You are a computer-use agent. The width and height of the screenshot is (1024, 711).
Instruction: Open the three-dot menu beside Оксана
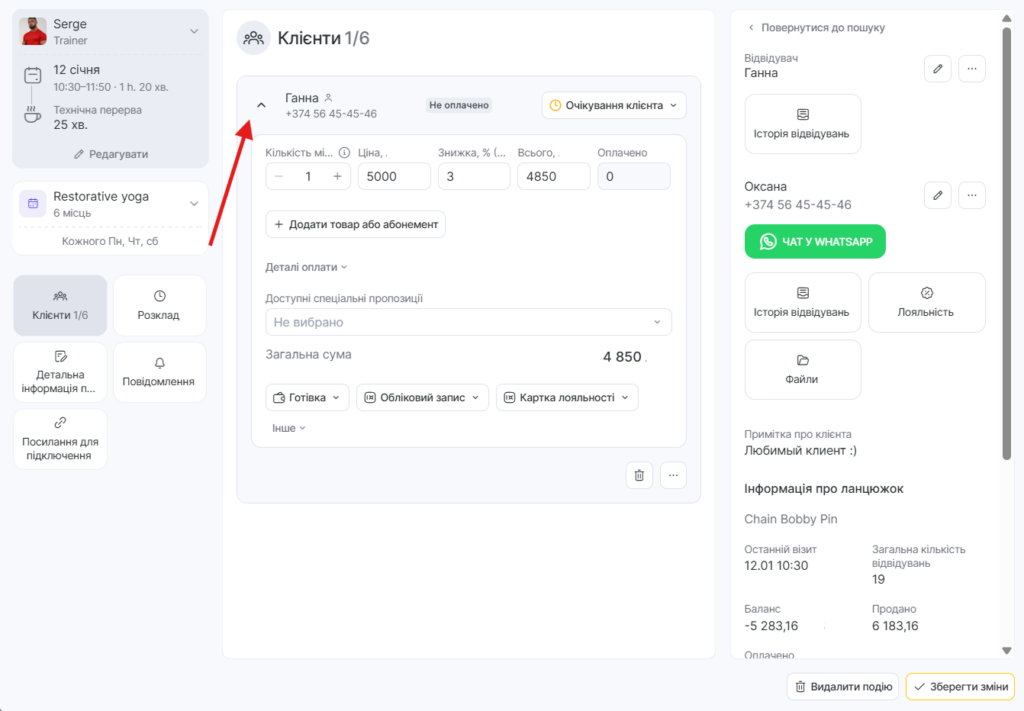[972, 195]
